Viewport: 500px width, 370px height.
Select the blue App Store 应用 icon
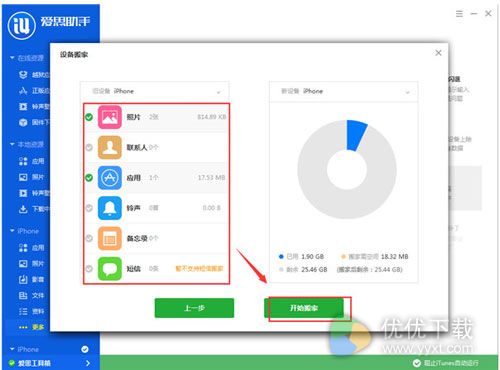click(x=110, y=178)
